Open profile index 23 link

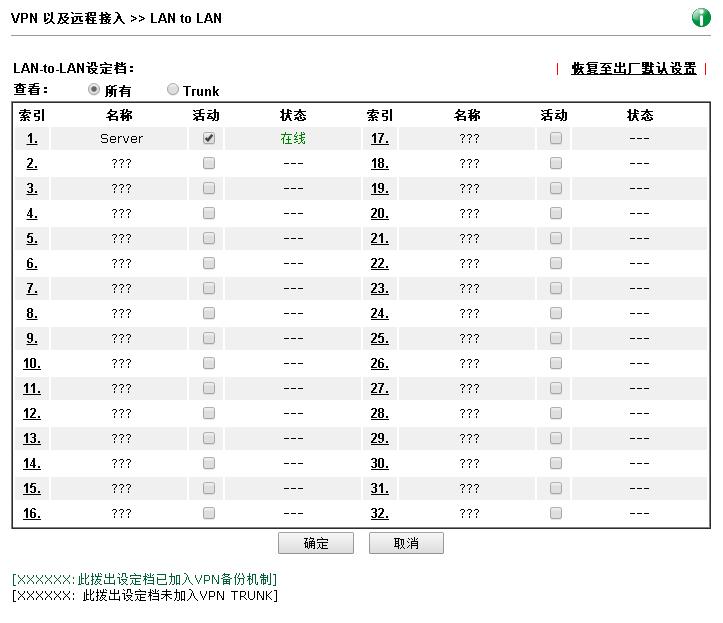pos(379,288)
